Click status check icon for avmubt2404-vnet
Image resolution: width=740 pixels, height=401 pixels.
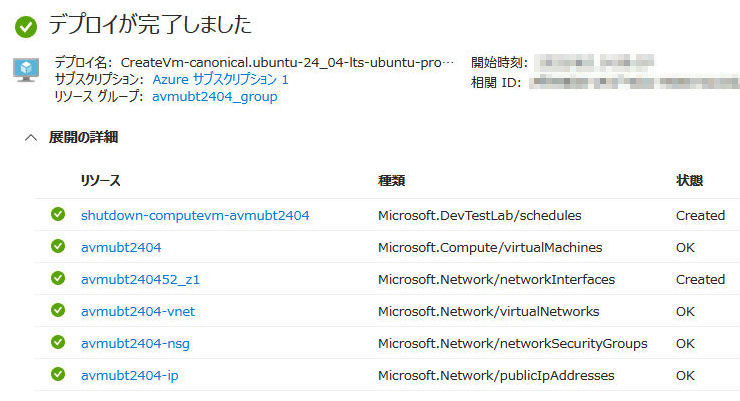[x=58, y=310]
